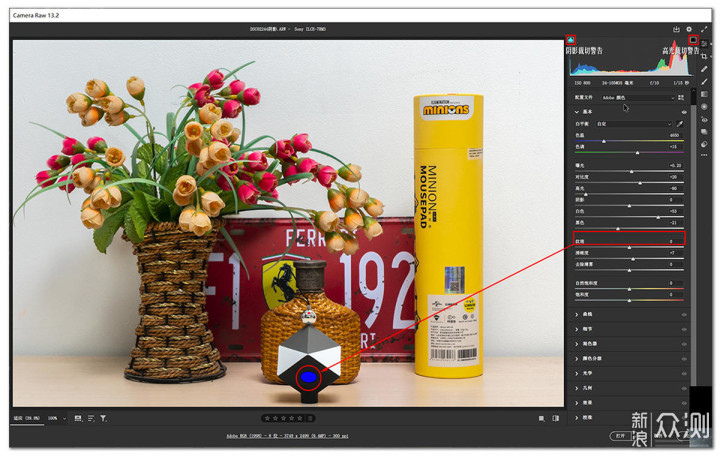The width and height of the screenshot is (720, 457).
Task: Select the Spot Removal tool
Action: pos(704,69)
